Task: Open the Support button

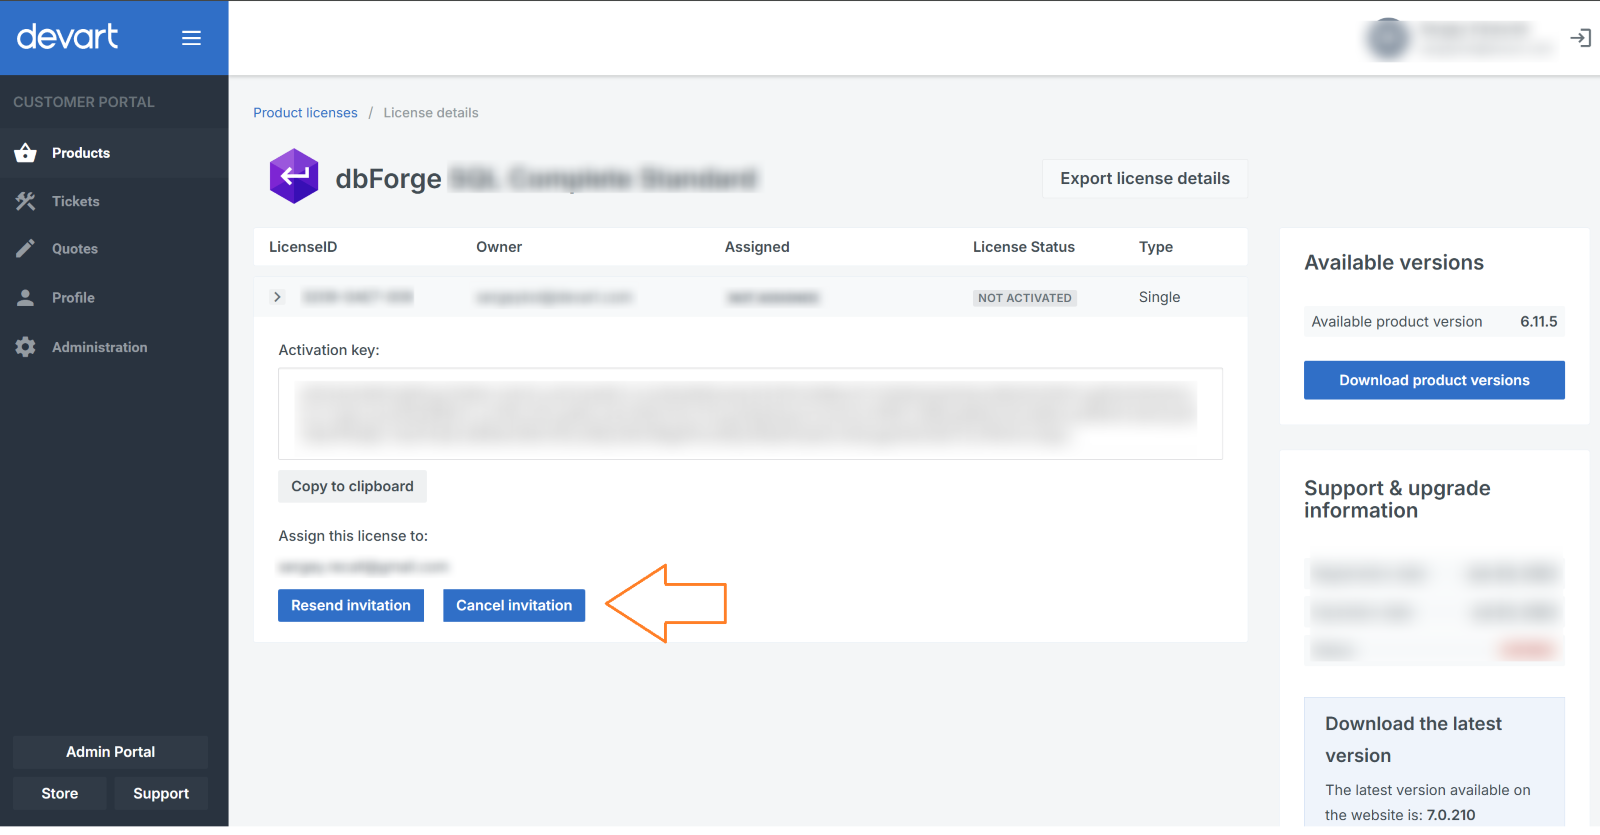Action: click(x=161, y=793)
